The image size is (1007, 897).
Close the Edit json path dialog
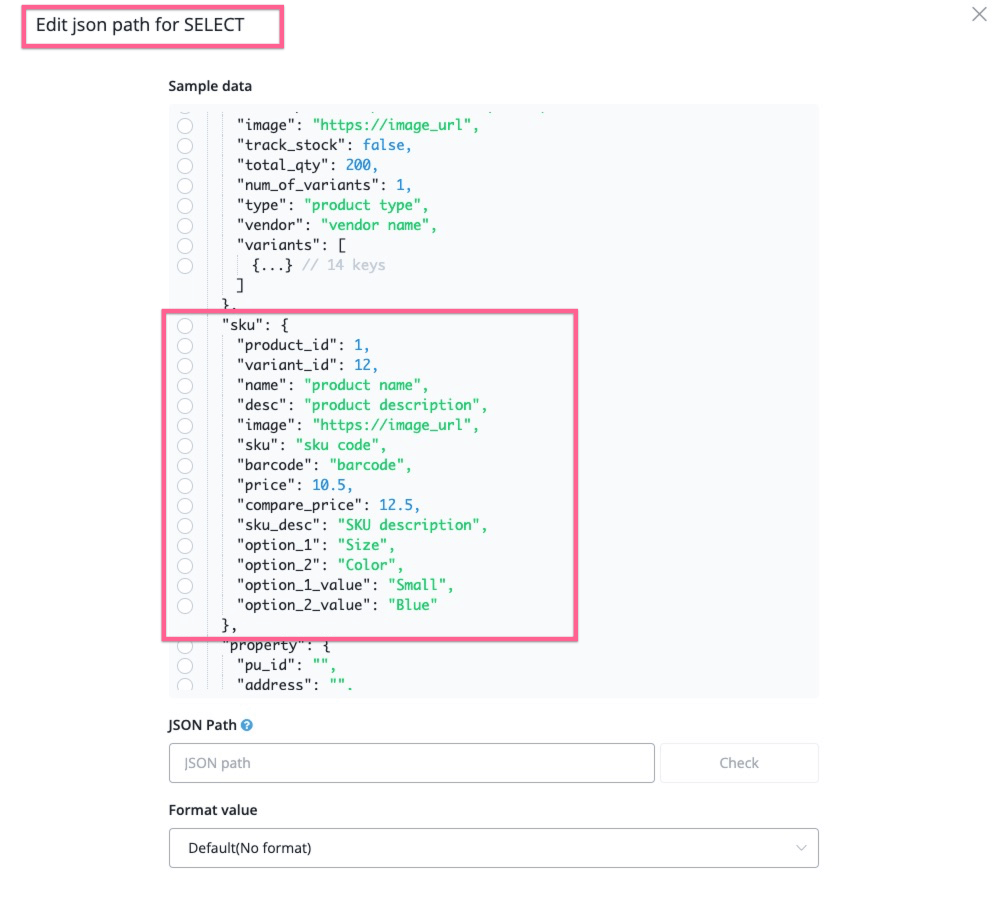click(979, 15)
